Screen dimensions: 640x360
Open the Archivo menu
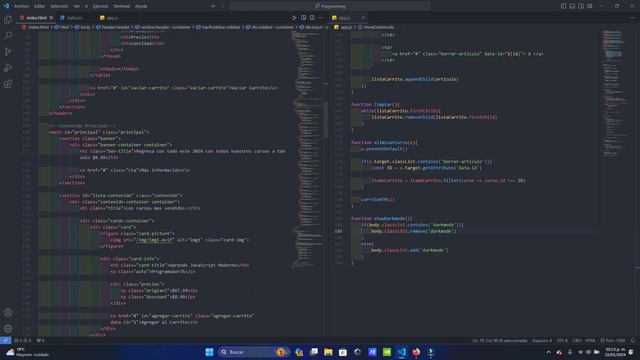pyautogui.click(x=21, y=6)
